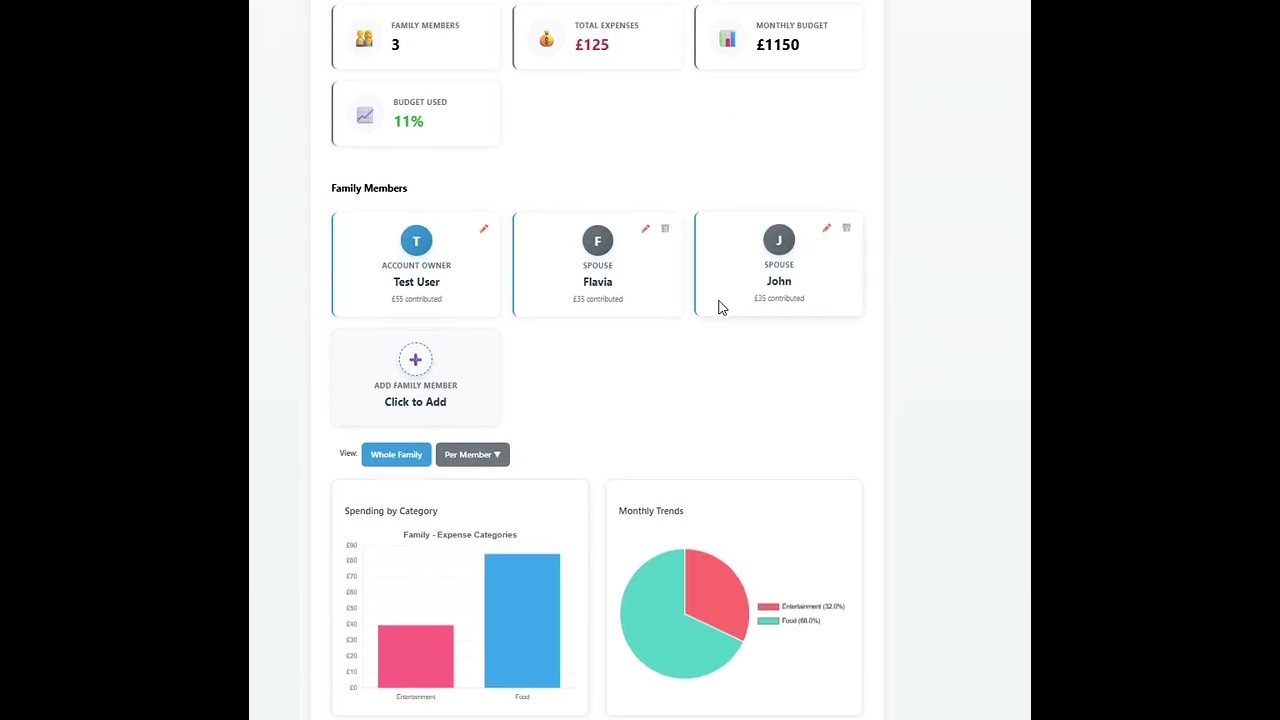Viewport: 1280px width, 720px height.
Task: Select Test User's edit pencil icon
Action: (484, 229)
